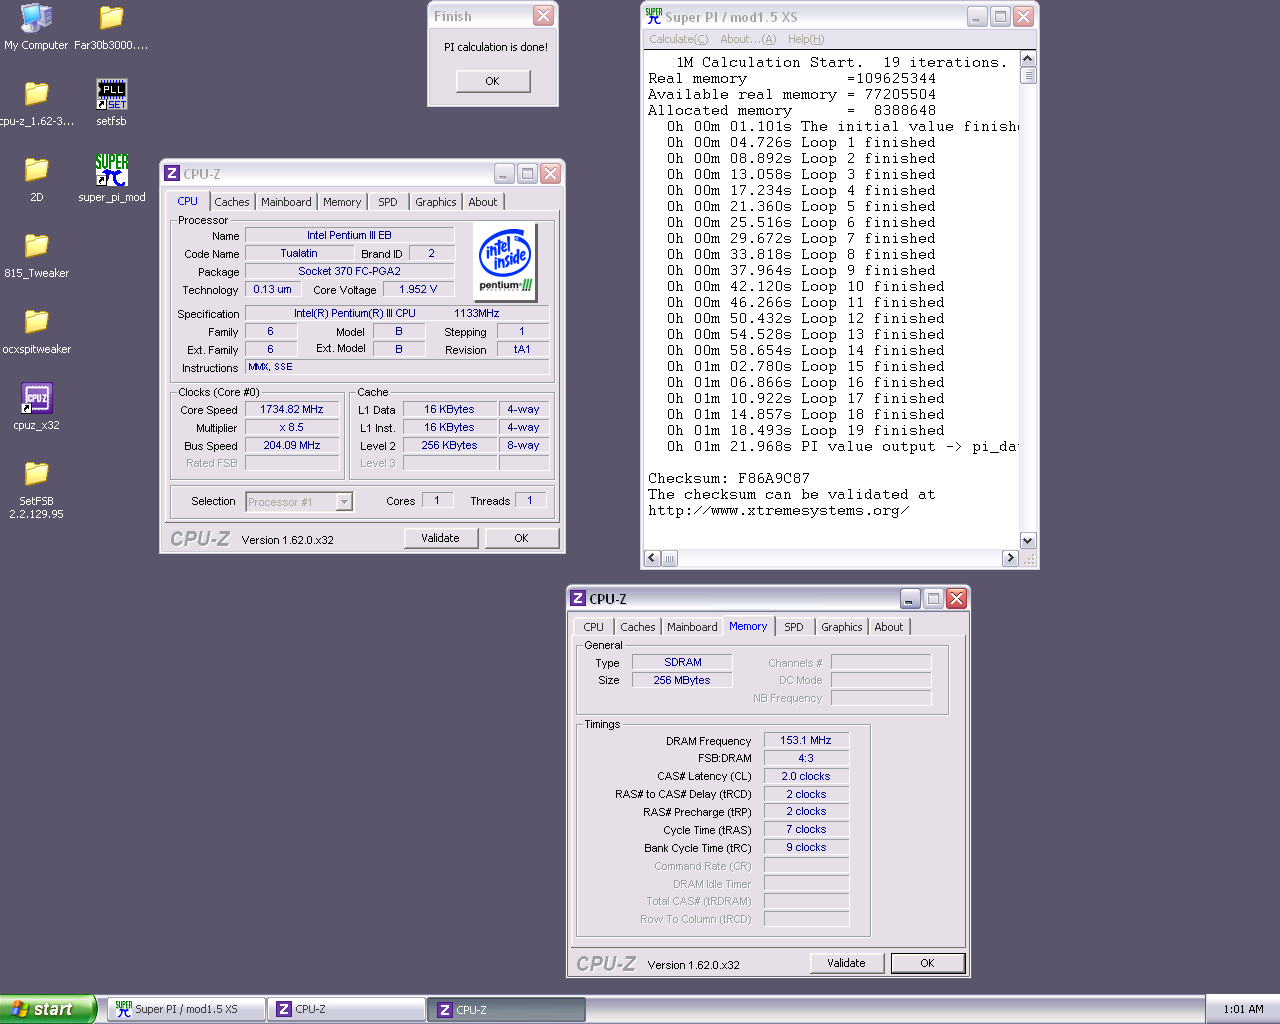This screenshot has width=1280, height=1024.
Task: Click OK in the Finish dialog
Action: (493, 81)
